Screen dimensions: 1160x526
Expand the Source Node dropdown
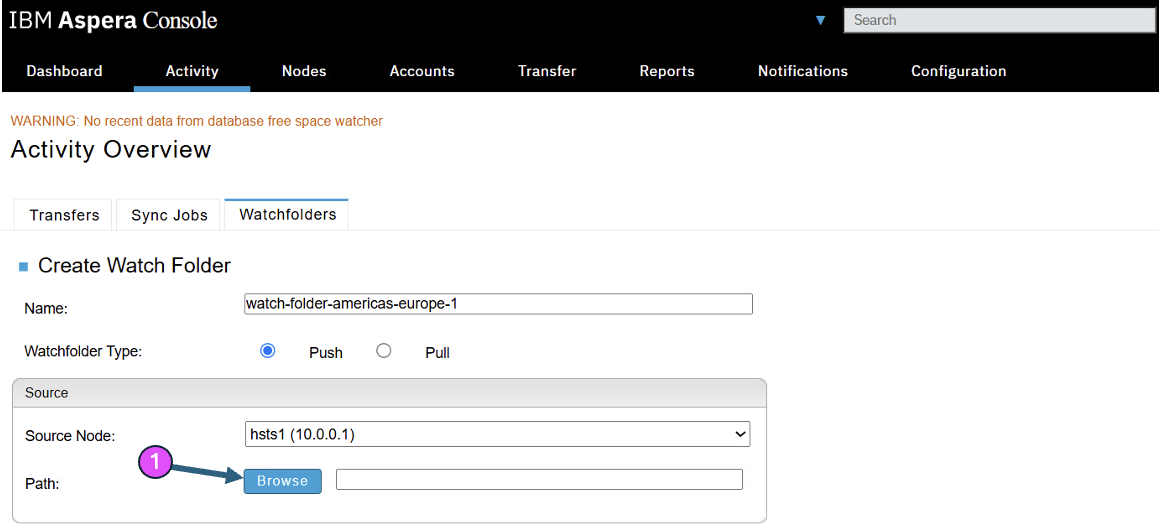(497, 435)
